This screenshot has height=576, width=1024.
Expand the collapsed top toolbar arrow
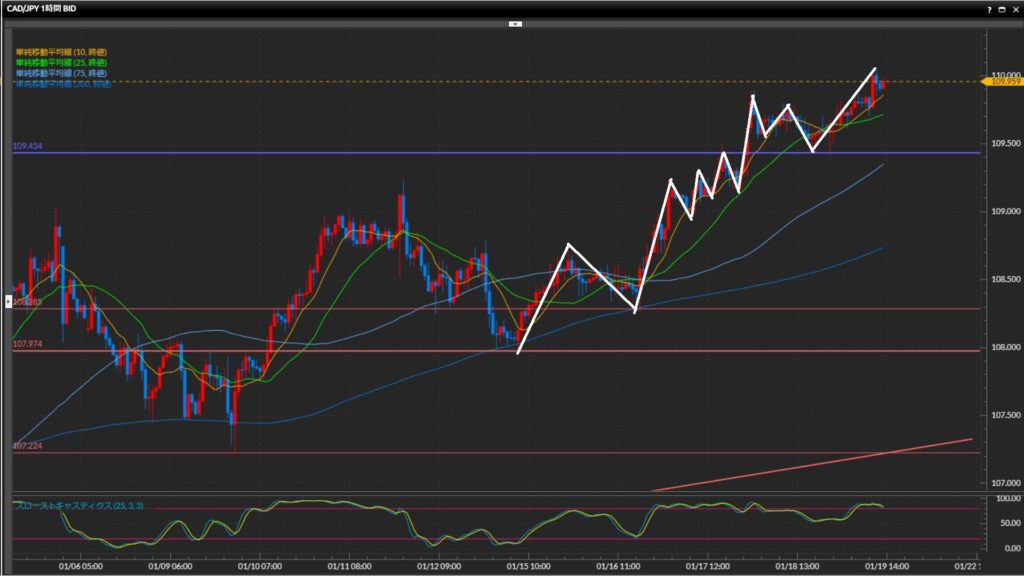(x=514, y=22)
